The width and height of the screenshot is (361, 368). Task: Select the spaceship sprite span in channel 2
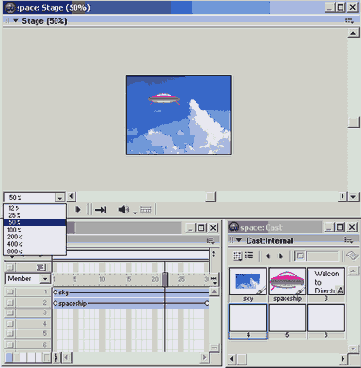pos(131,303)
